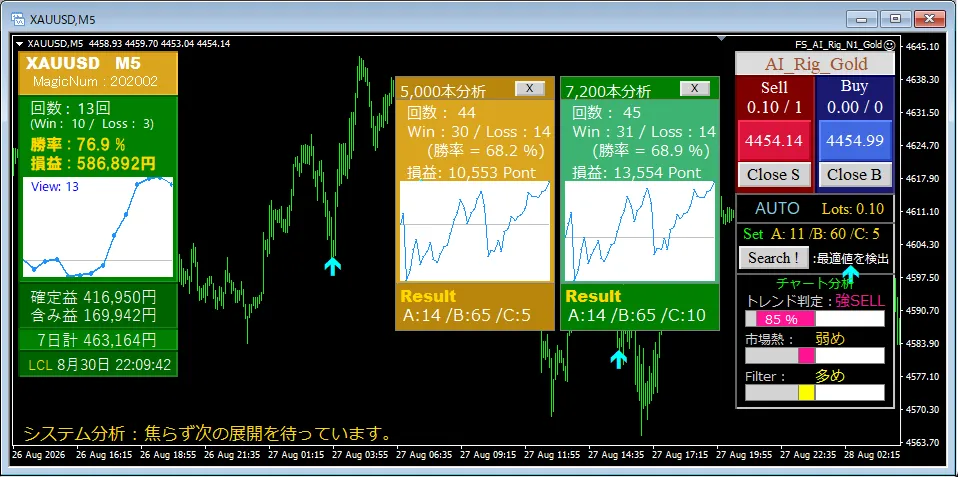Click the cyan up arrow near 27 Aug 14:35
958x477 pixels.
tap(619, 359)
